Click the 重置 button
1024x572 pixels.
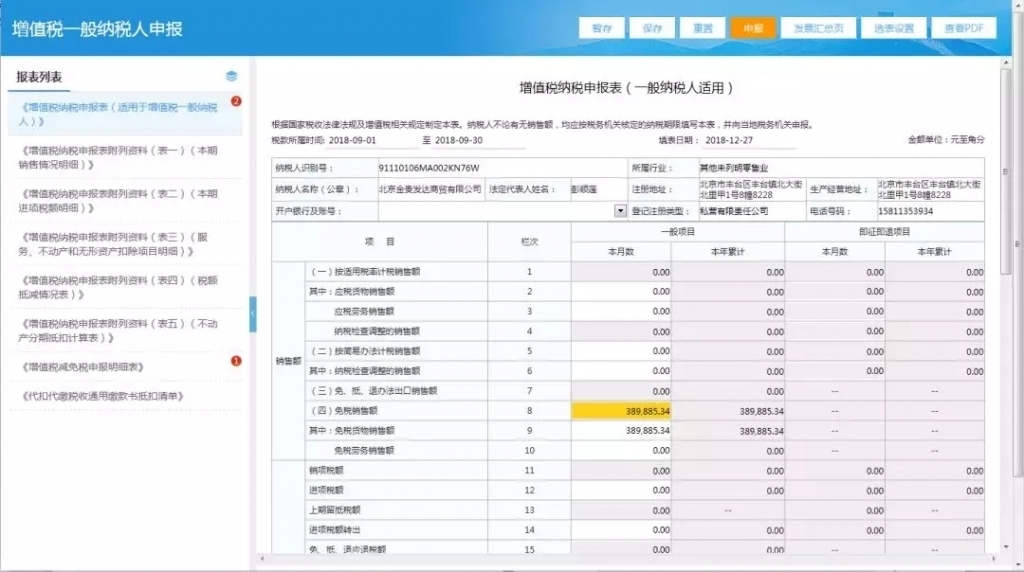(x=703, y=28)
